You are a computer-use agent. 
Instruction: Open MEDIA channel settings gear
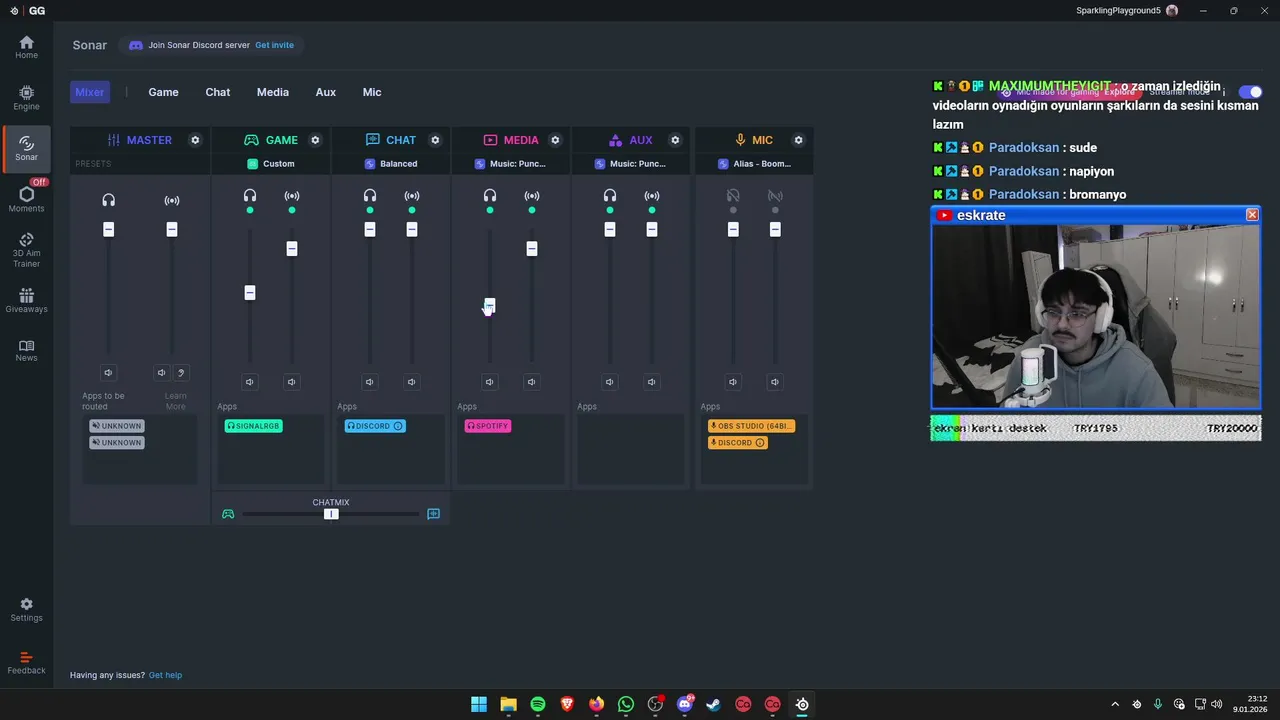click(555, 140)
